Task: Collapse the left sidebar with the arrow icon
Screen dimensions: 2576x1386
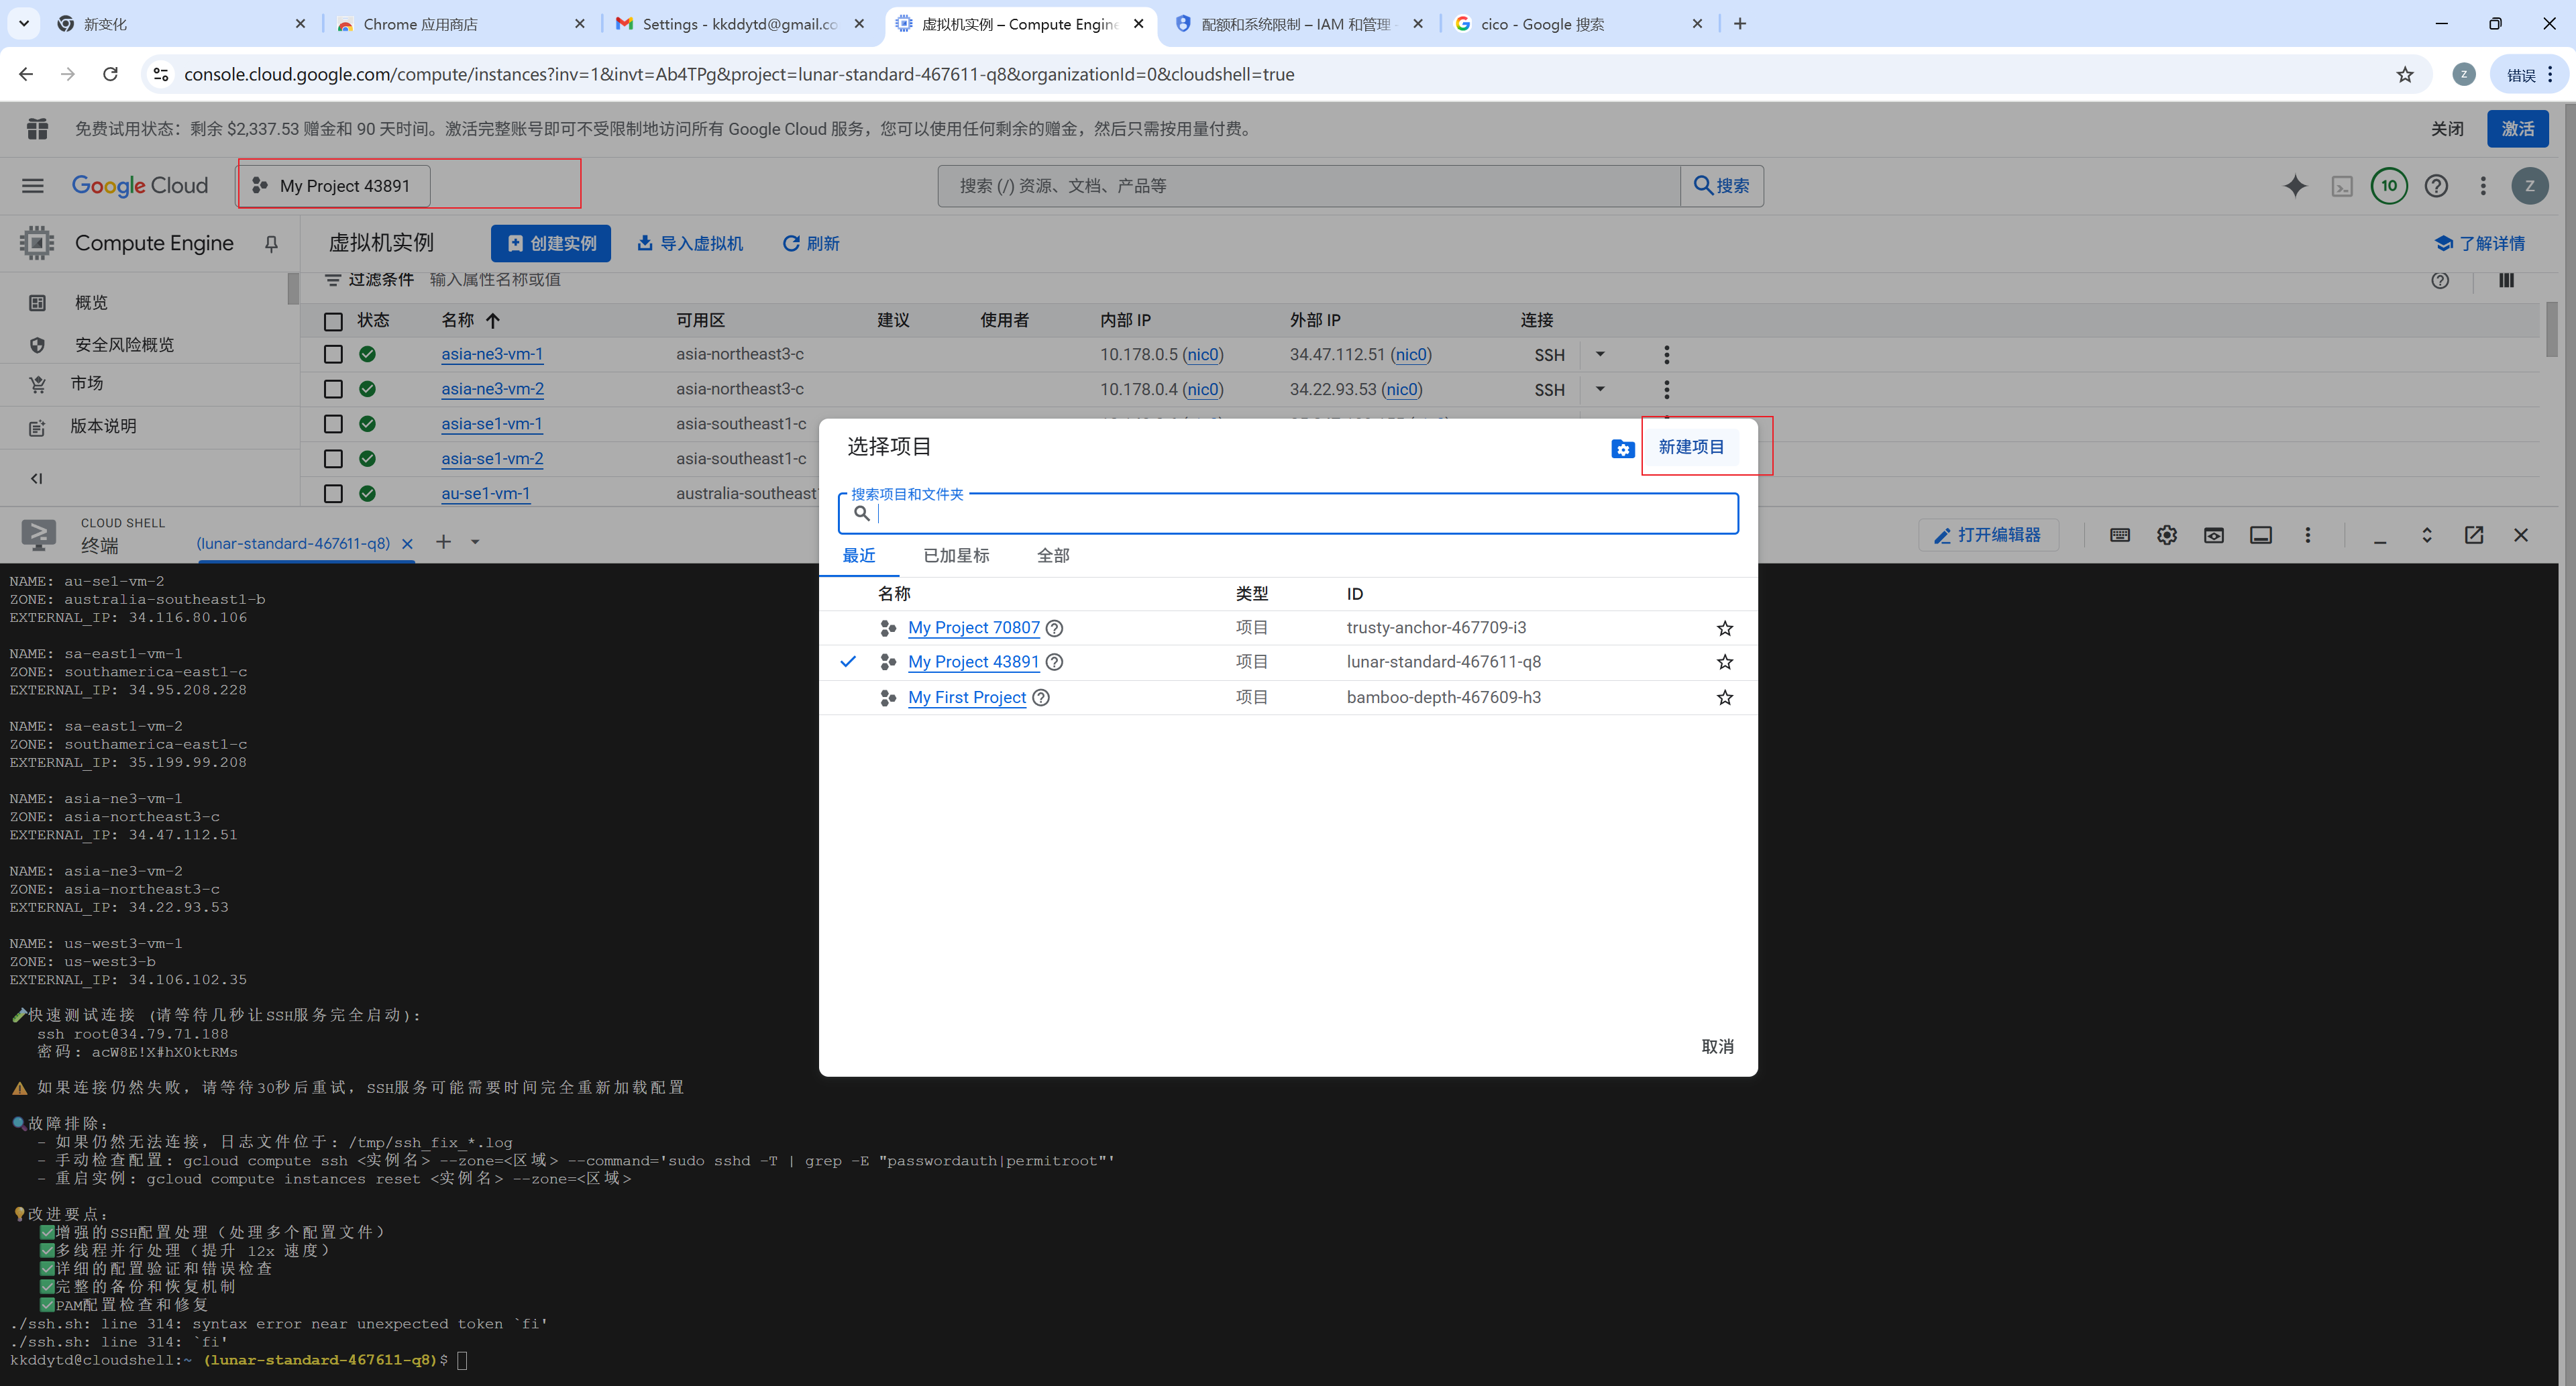Action: click(x=37, y=478)
